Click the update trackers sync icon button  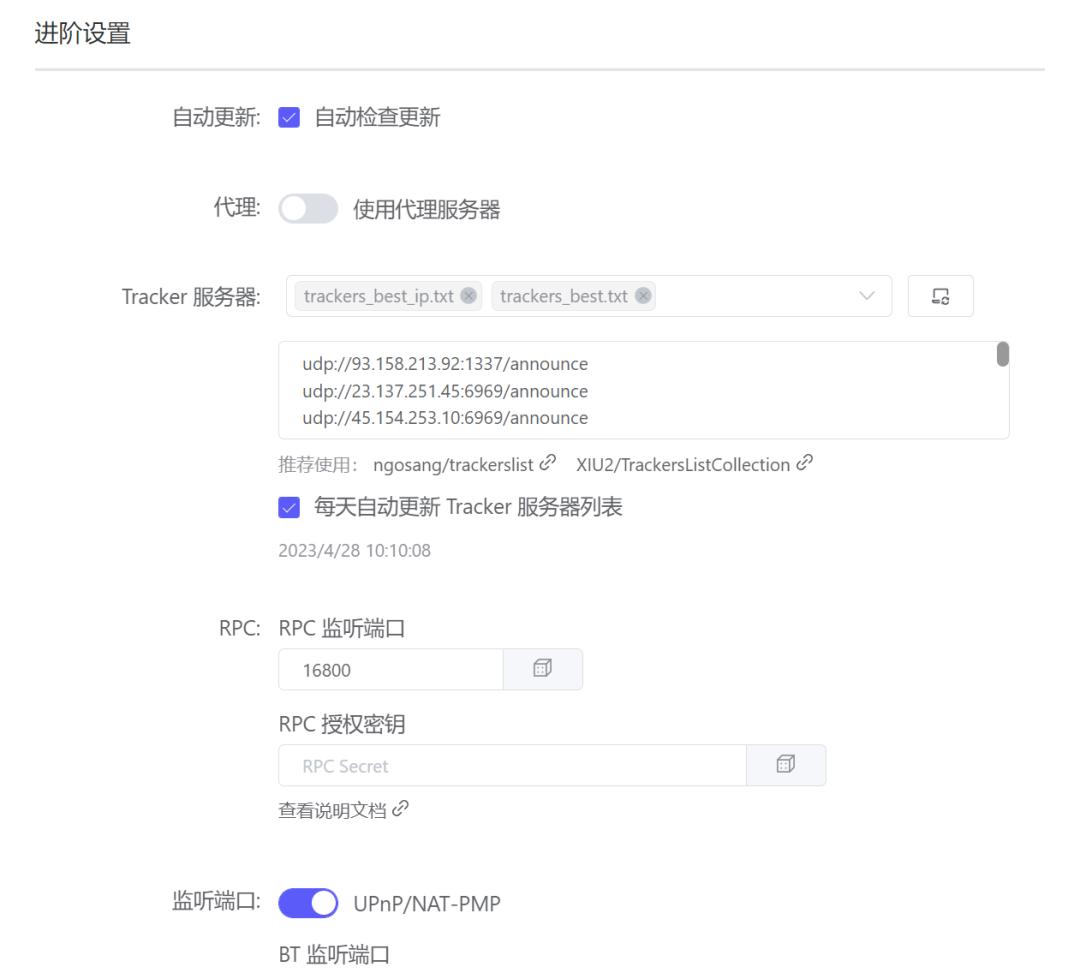[942, 295]
